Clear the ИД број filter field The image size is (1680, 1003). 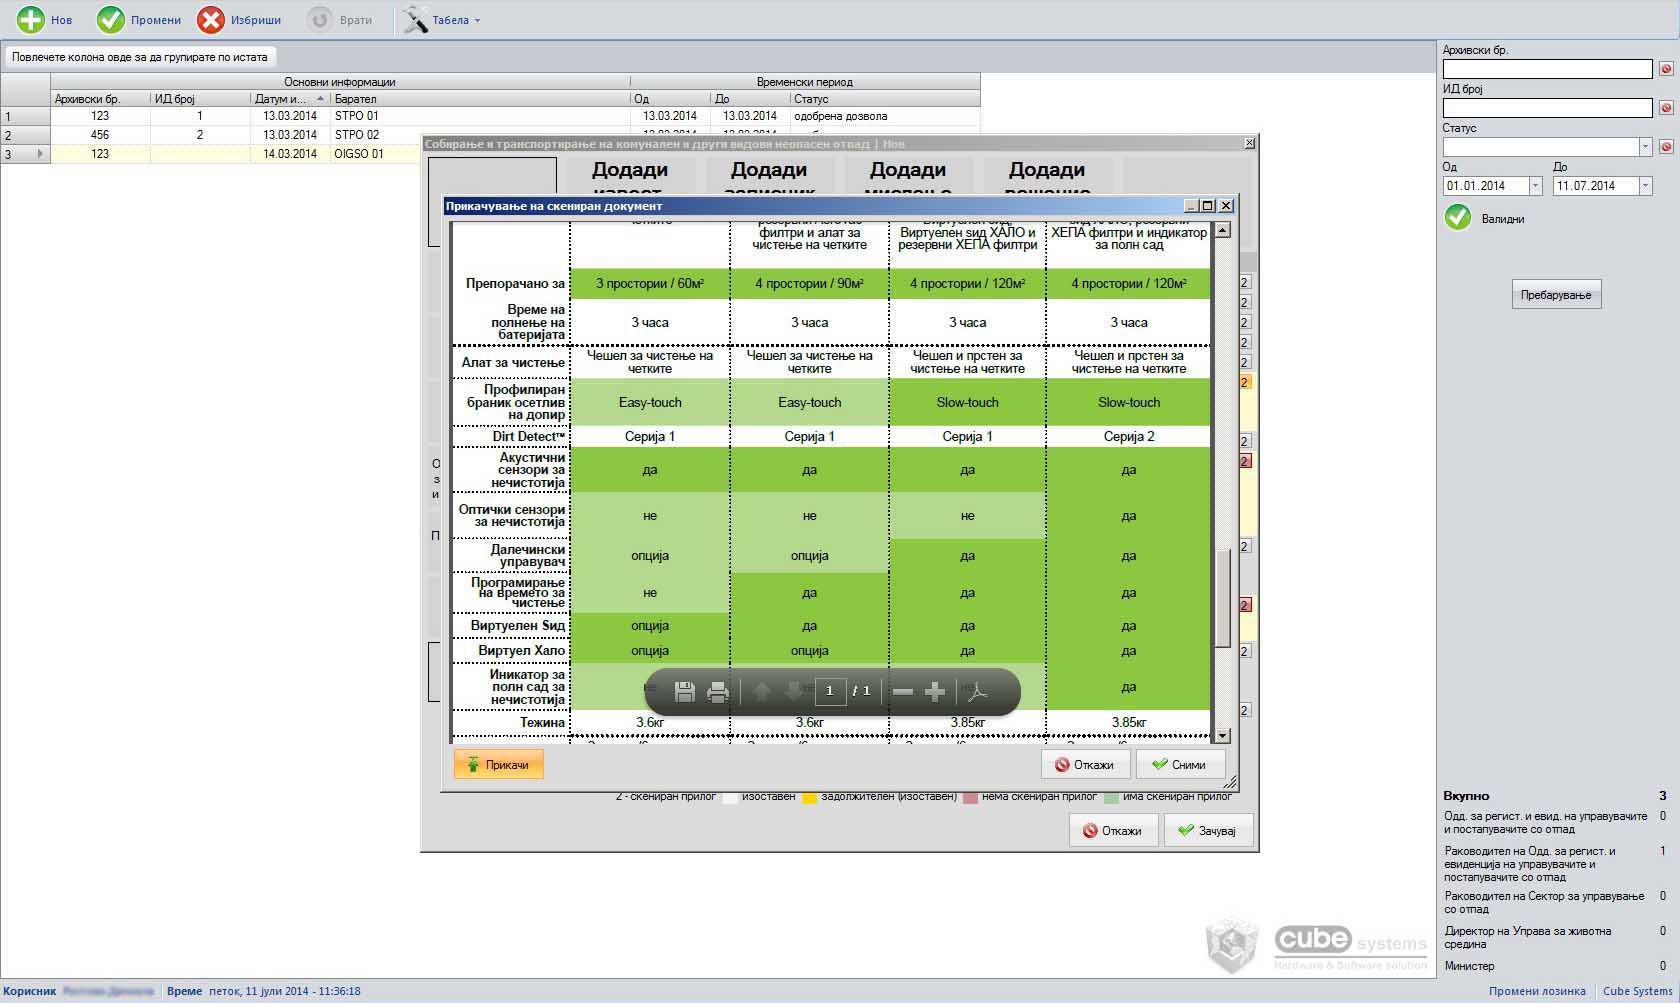point(1666,108)
